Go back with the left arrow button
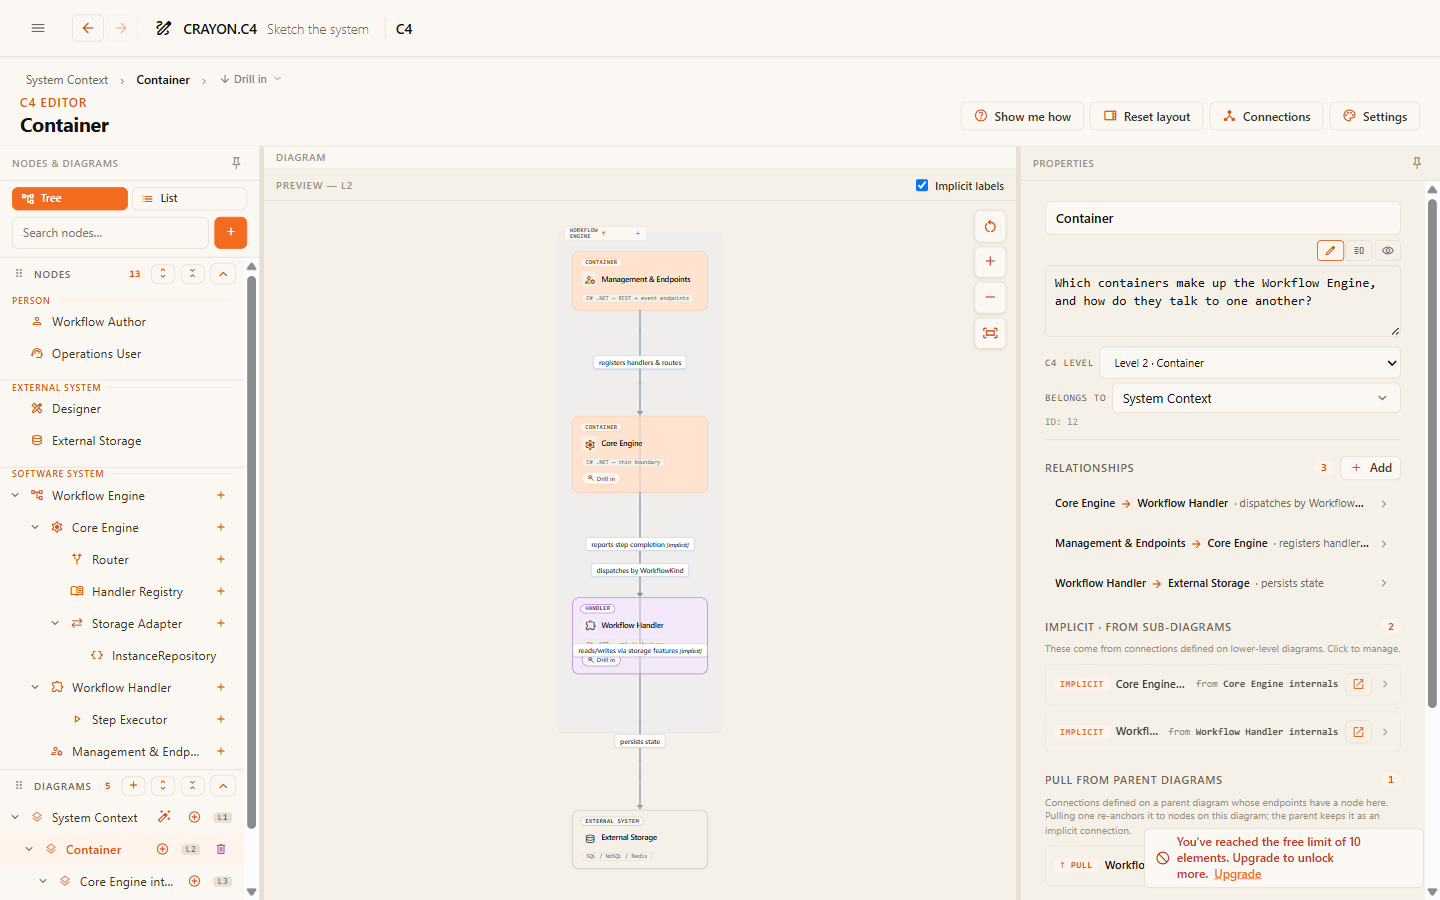This screenshot has width=1440, height=900. coord(88,28)
